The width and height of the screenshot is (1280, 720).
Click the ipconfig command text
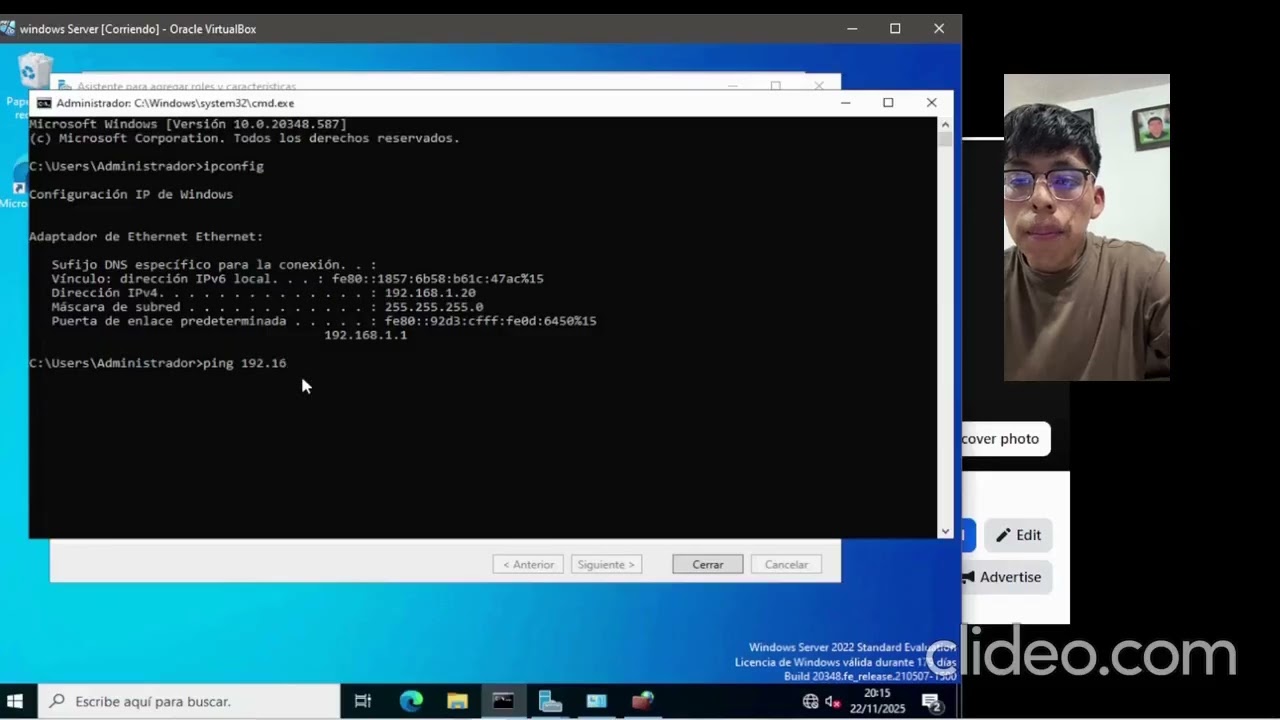pos(234,166)
